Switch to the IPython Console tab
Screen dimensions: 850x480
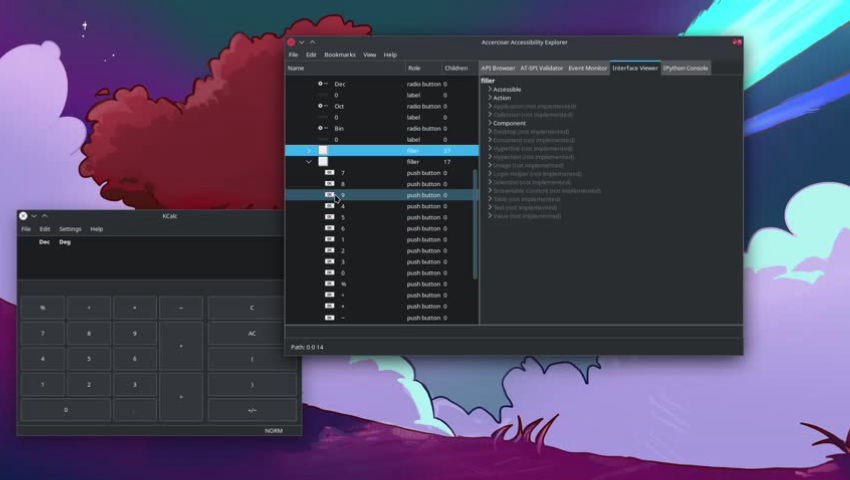point(686,68)
